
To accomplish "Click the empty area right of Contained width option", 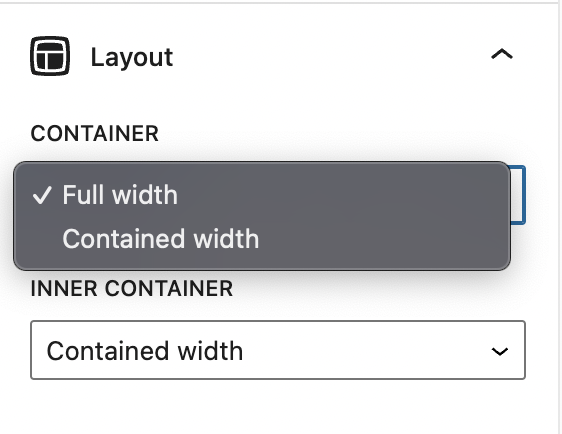I will click(382, 239).
